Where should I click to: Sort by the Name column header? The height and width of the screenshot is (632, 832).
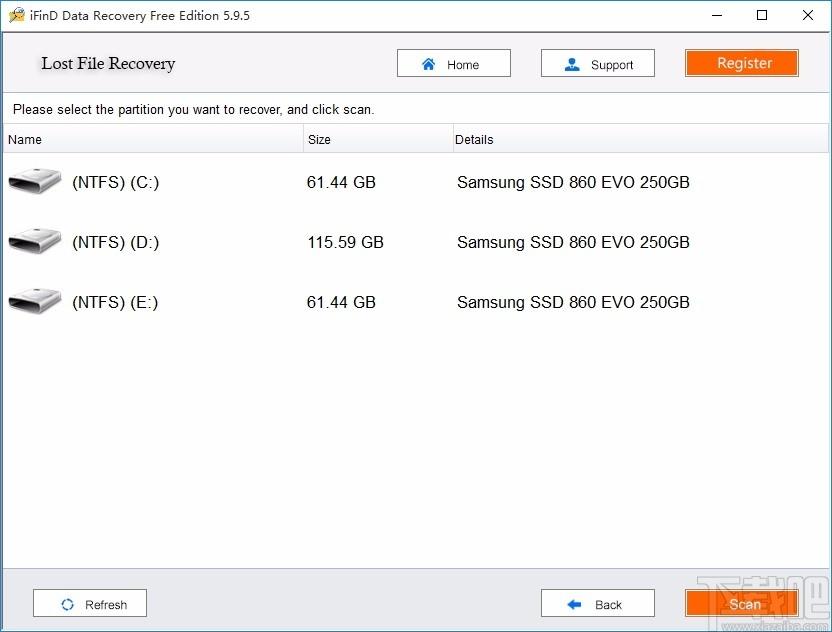[x=153, y=139]
